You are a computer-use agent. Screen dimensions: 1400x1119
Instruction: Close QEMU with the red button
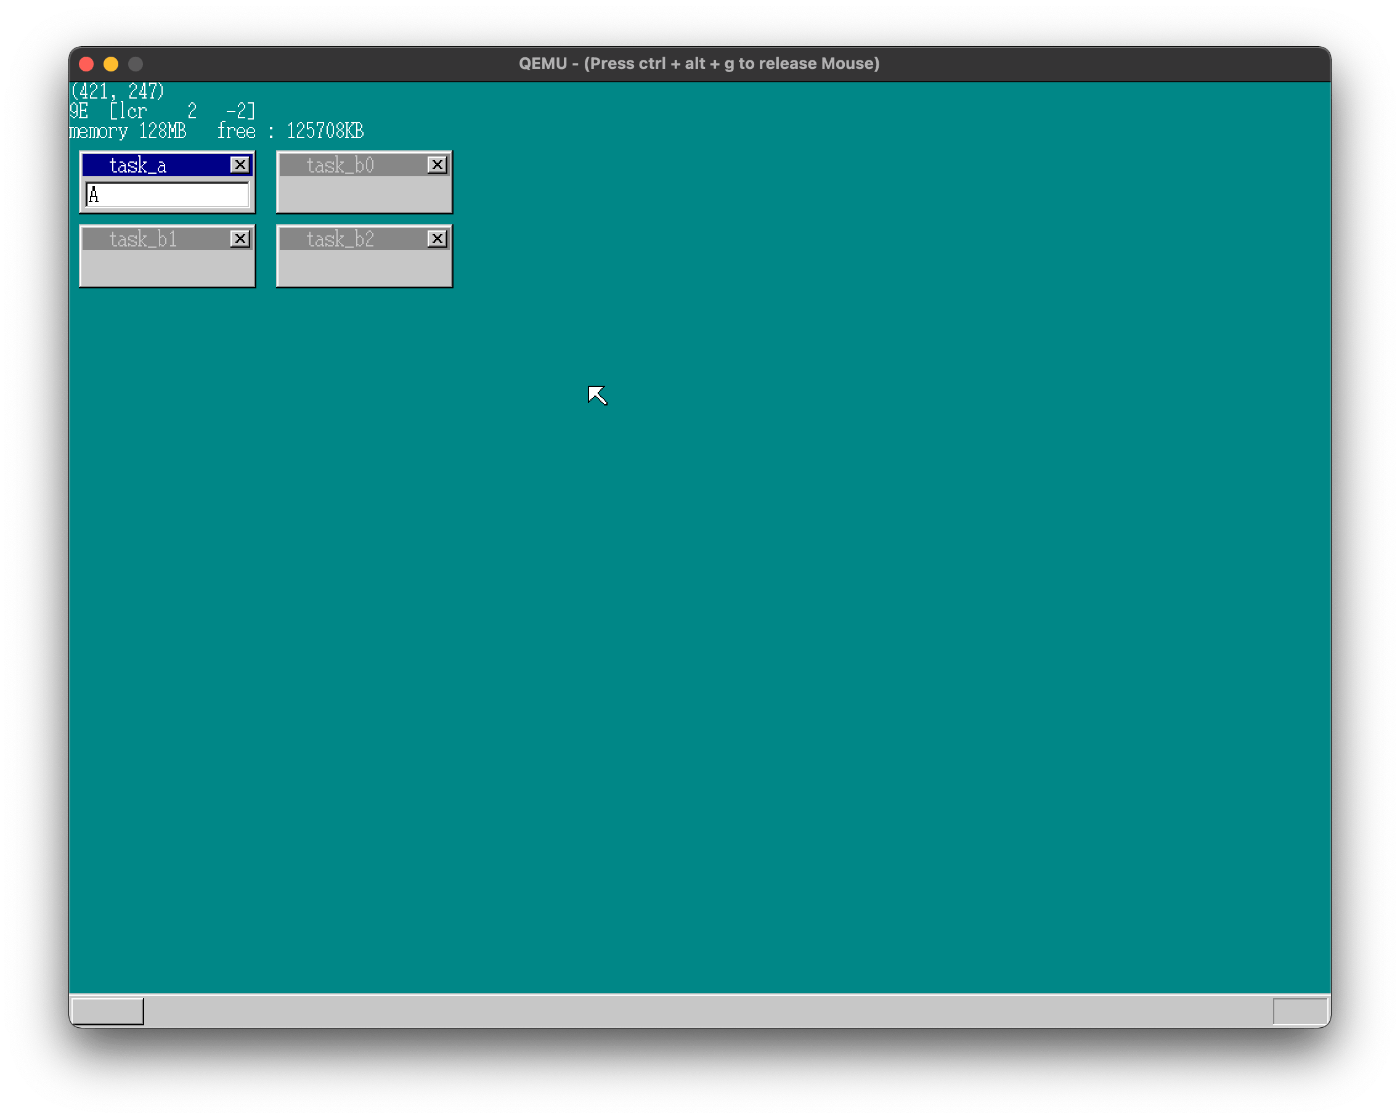coord(86,64)
